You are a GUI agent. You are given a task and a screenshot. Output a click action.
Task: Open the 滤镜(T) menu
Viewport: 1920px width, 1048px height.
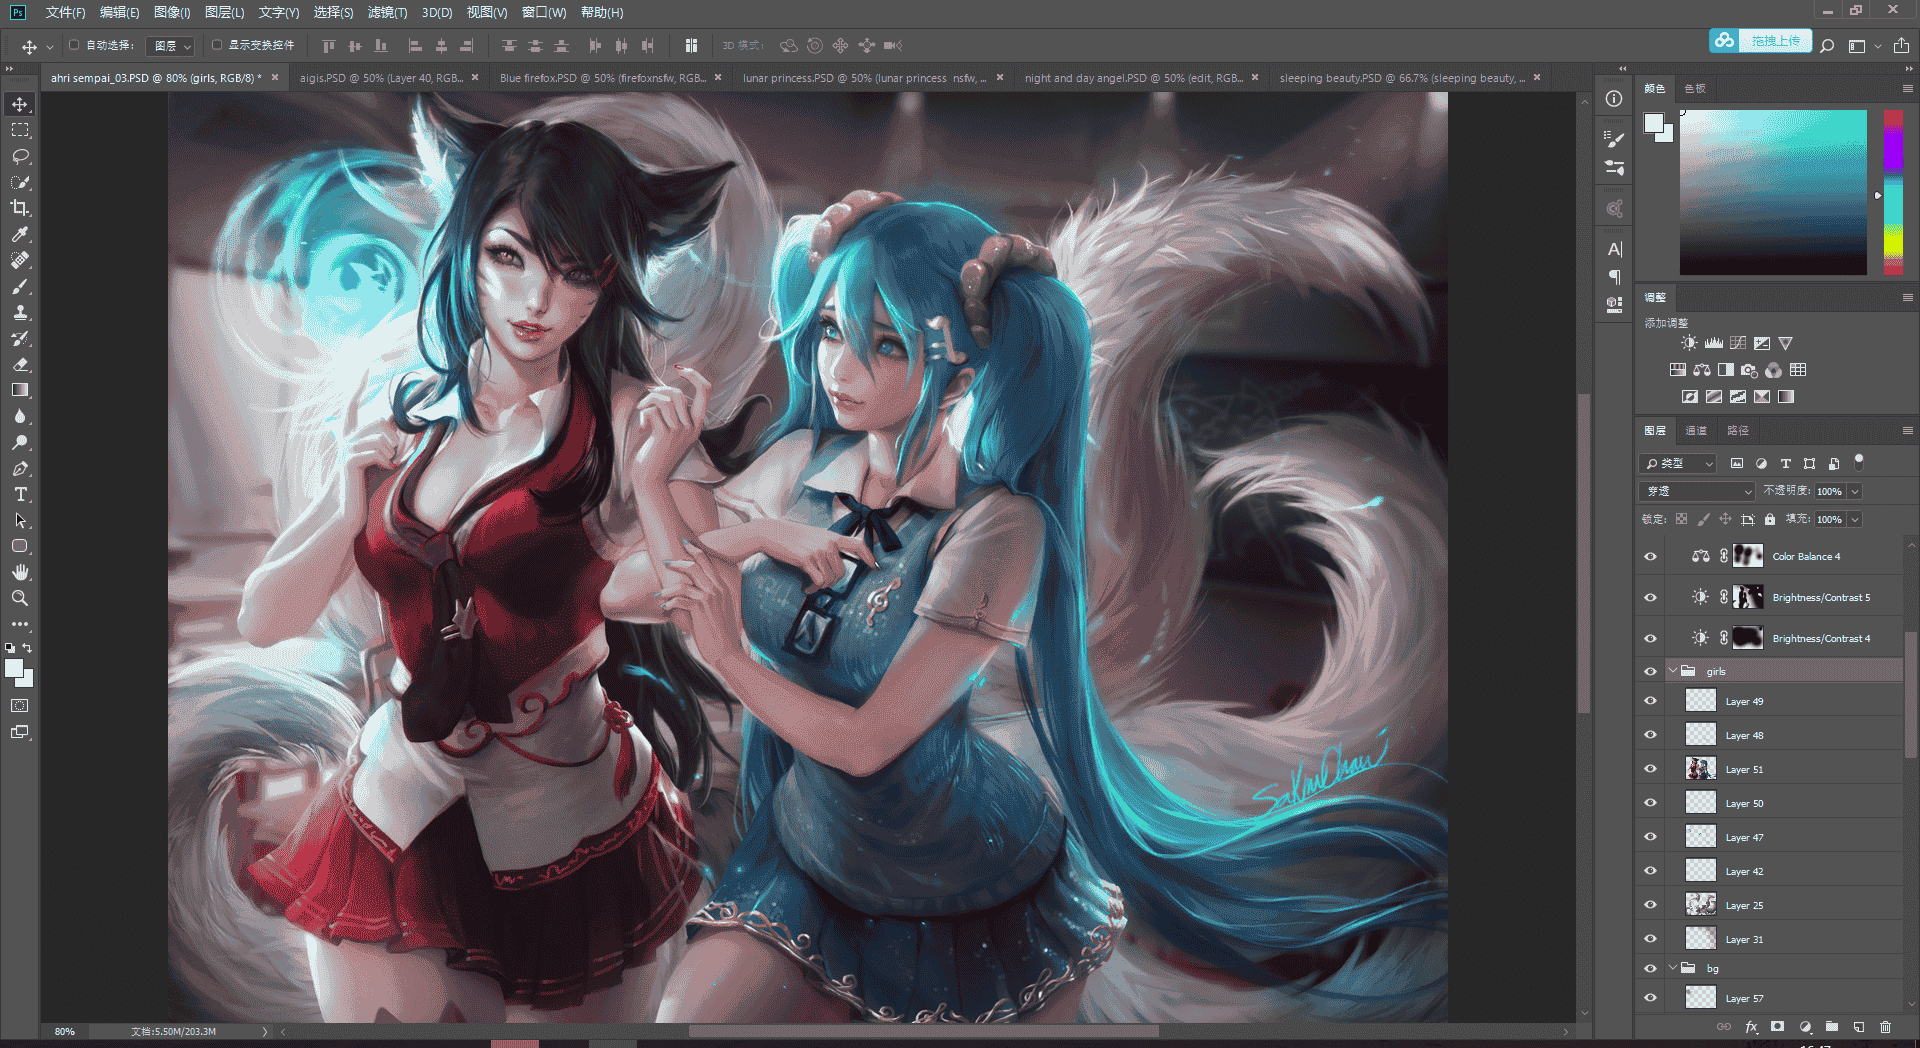pyautogui.click(x=387, y=12)
